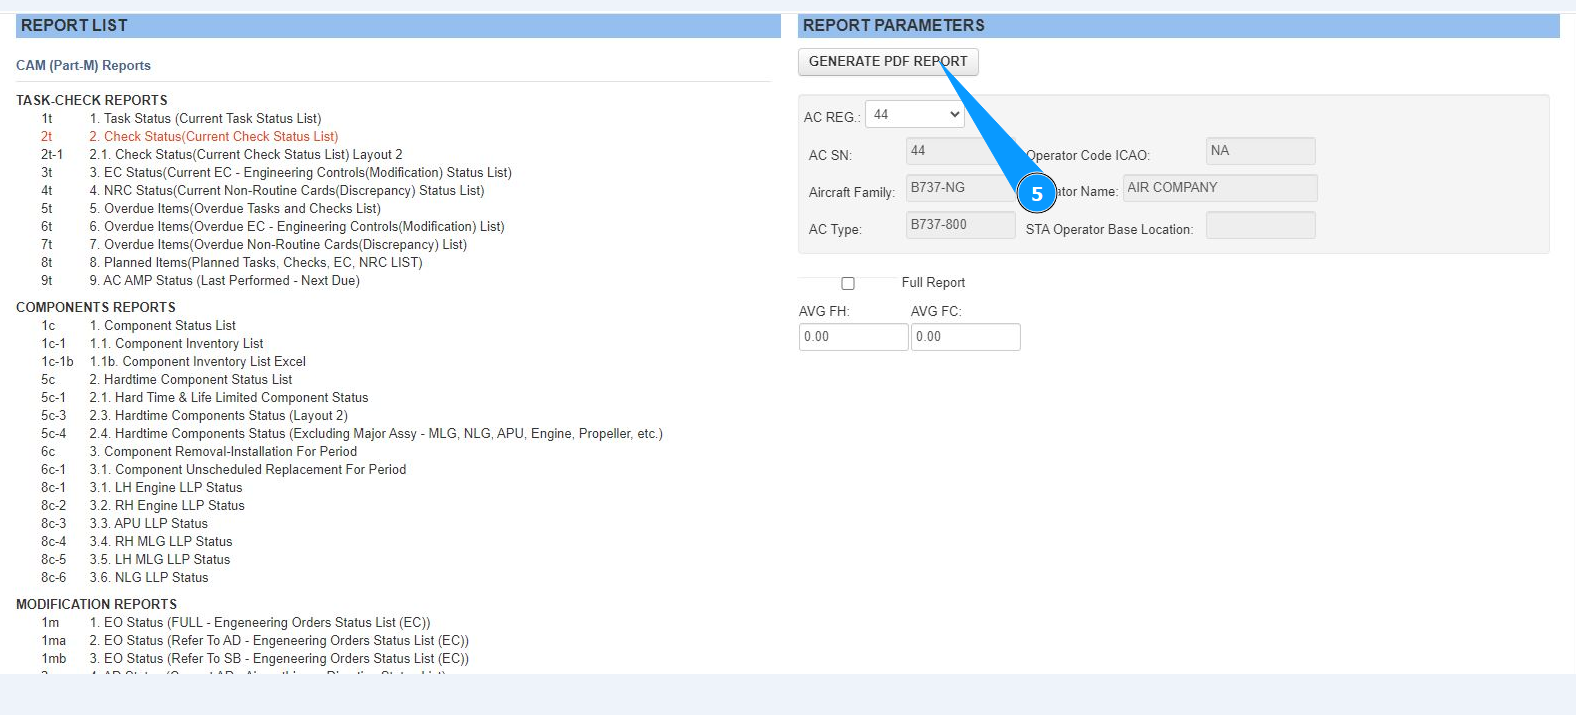The image size is (1576, 715).
Task: Click the Aircraft Family field B737-NG
Action: (960, 188)
